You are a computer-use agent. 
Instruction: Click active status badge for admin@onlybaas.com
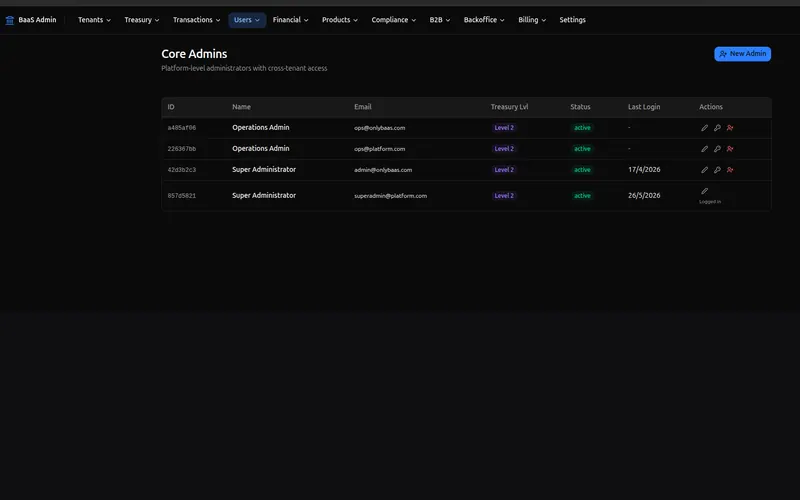pyautogui.click(x=582, y=170)
